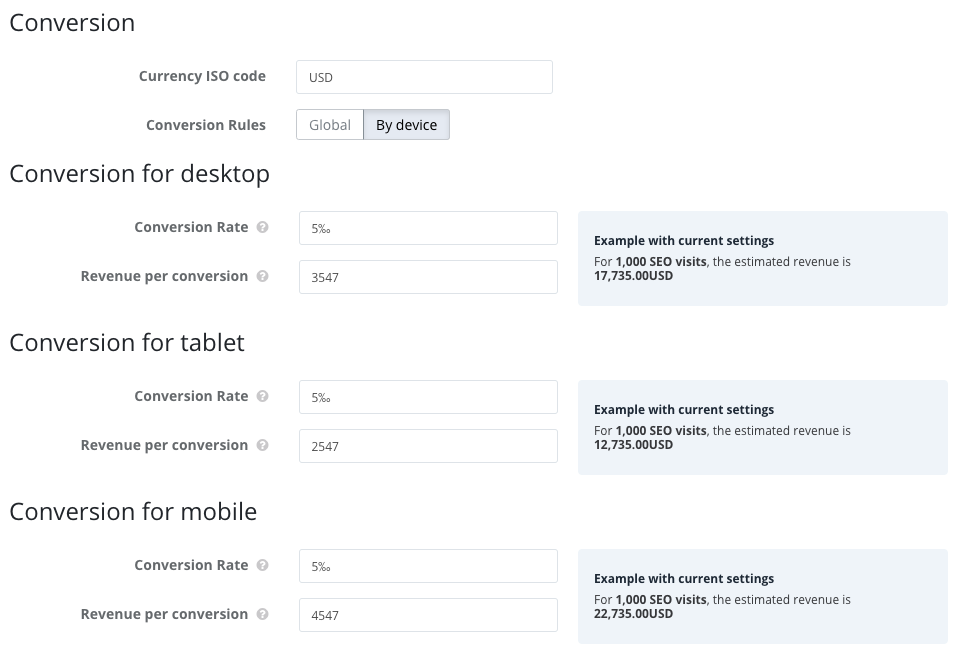Click desktop example box showing 17,735.00USD
958x658 pixels.
(762, 258)
